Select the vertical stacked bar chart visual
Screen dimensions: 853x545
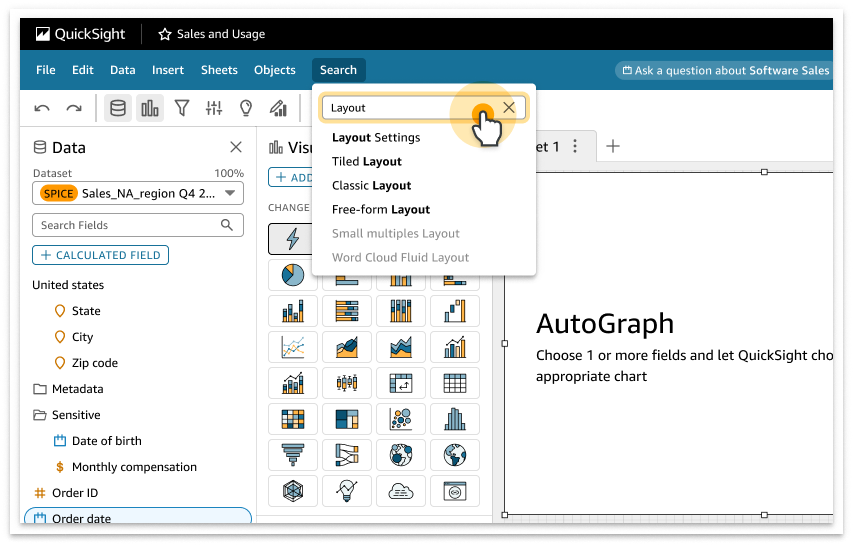tap(293, 311)
